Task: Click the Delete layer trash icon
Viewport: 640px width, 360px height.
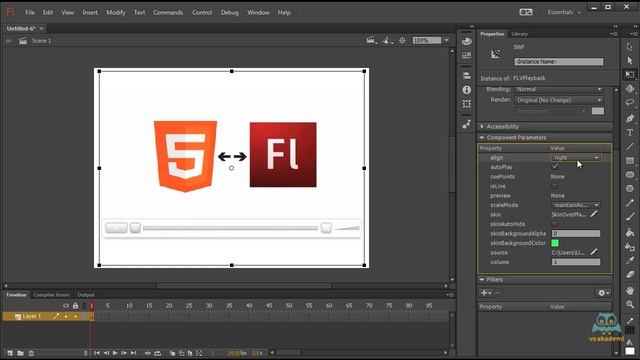Action: click(x=31, y=353)
